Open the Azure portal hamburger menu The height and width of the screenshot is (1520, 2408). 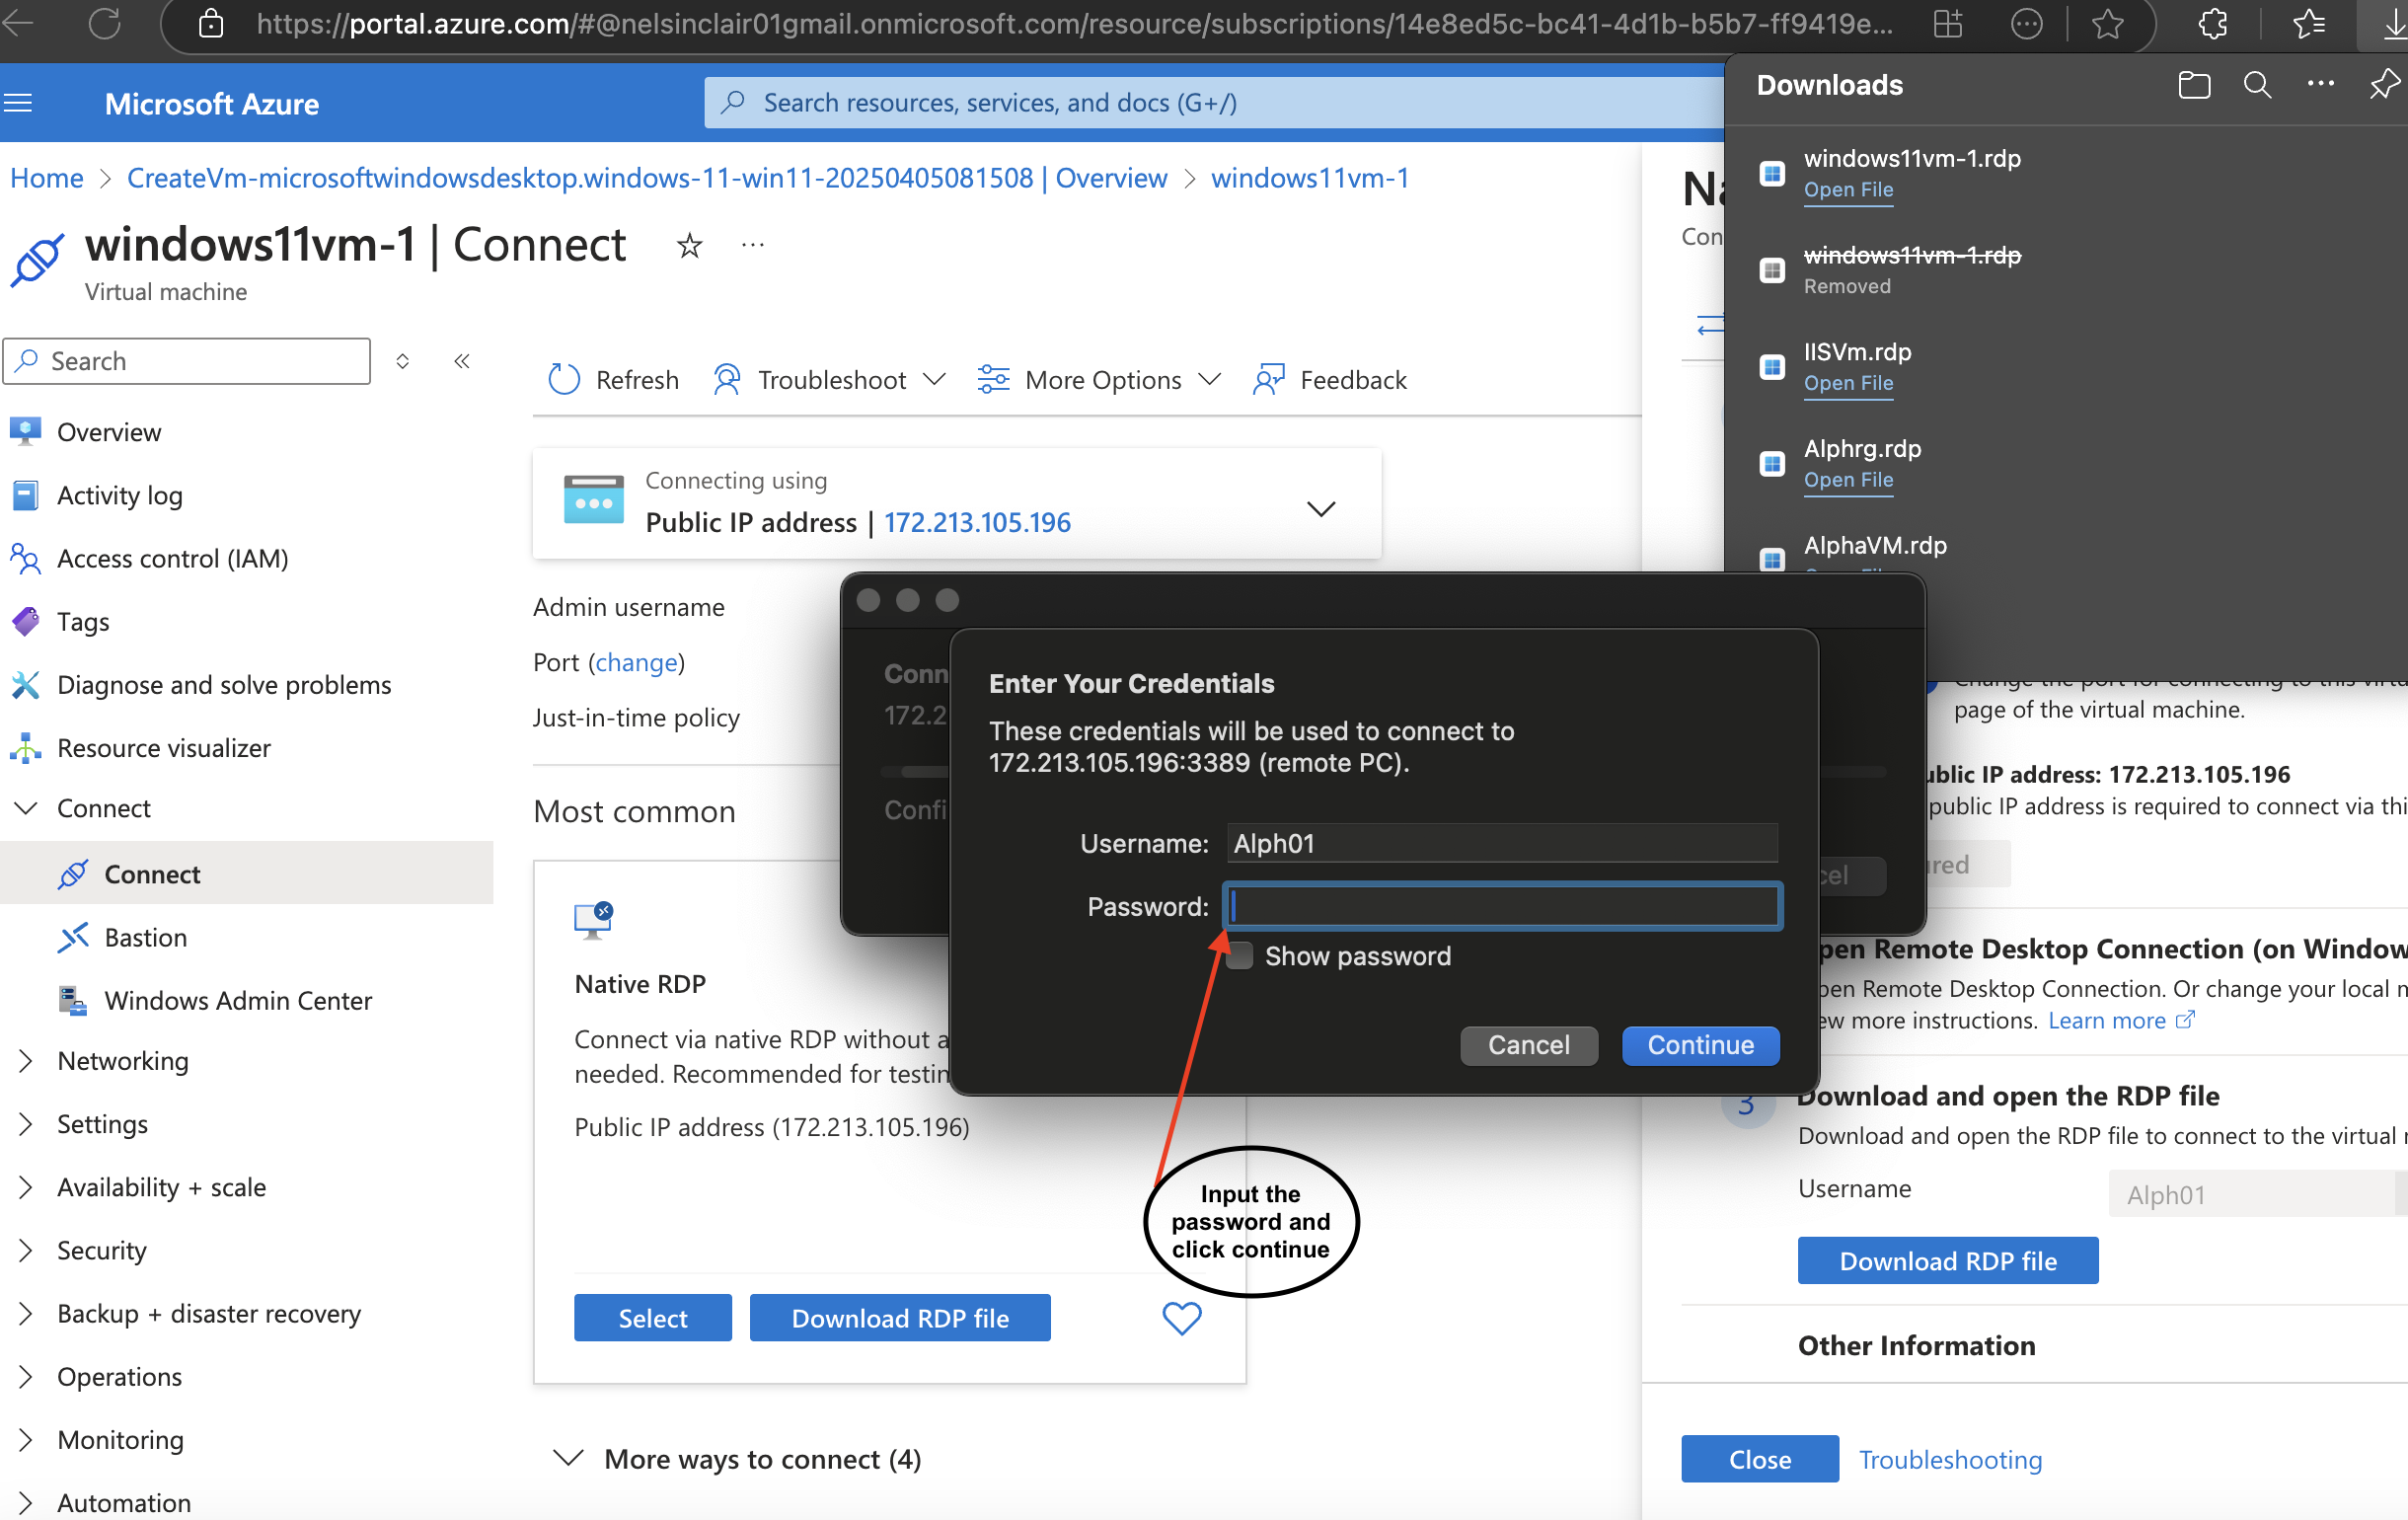tap(18, 103)
